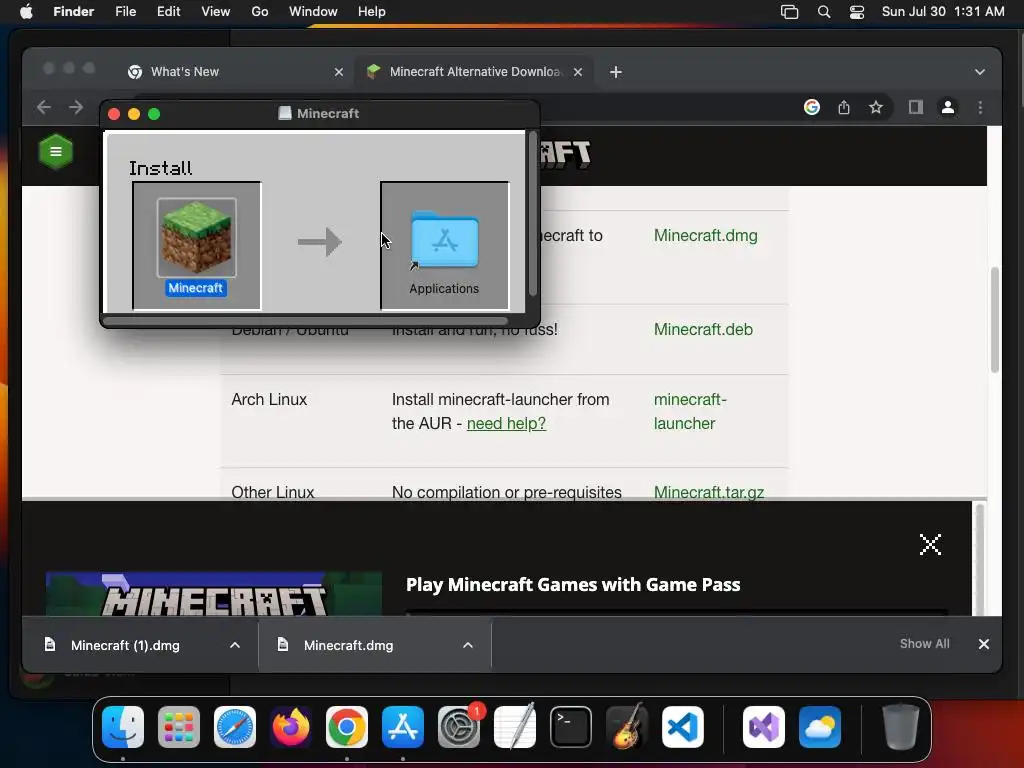The height and width of the screenshot is (768, 1024).
Task: Download Minecraft.dmg link
Action: click(705, 235)
